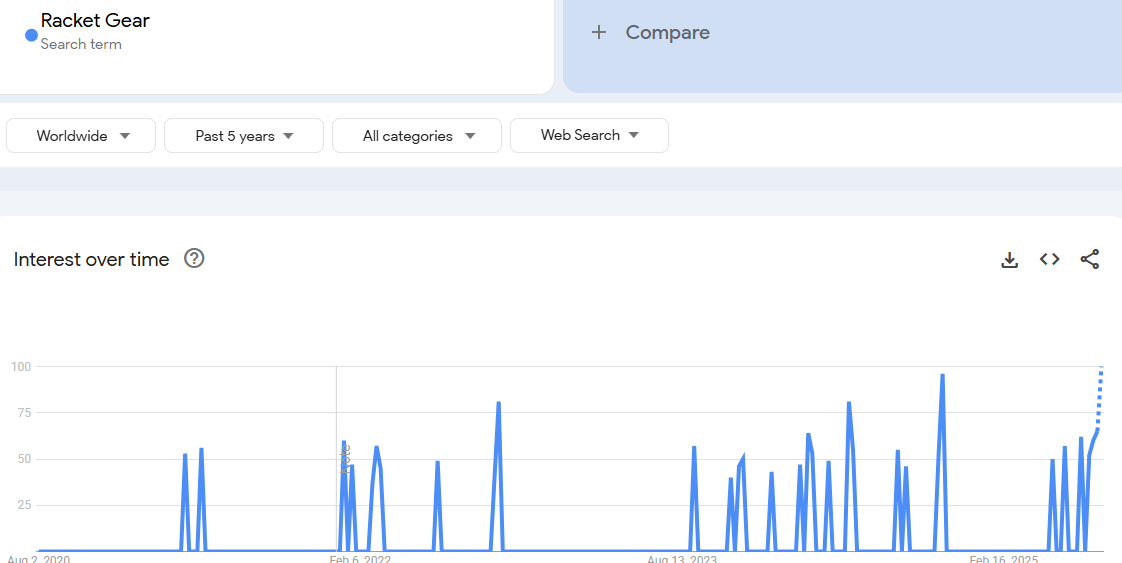Open the embed code icon

click(x=1049, y=260)
